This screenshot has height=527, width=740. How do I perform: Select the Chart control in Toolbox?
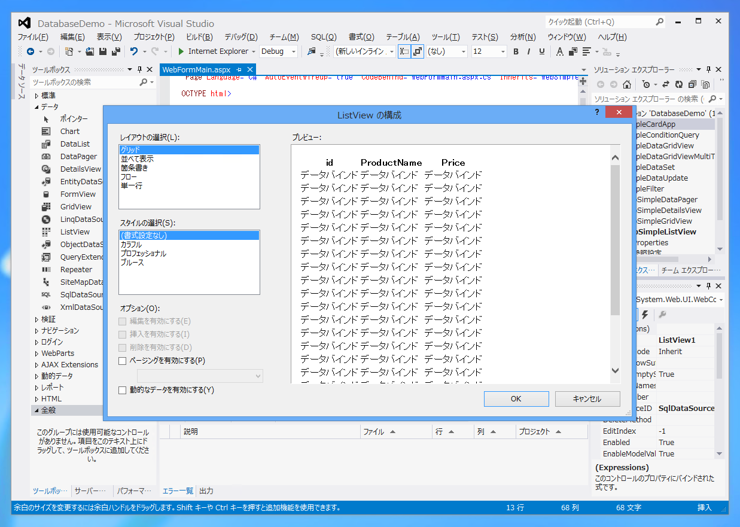click(x=70, y=131)
